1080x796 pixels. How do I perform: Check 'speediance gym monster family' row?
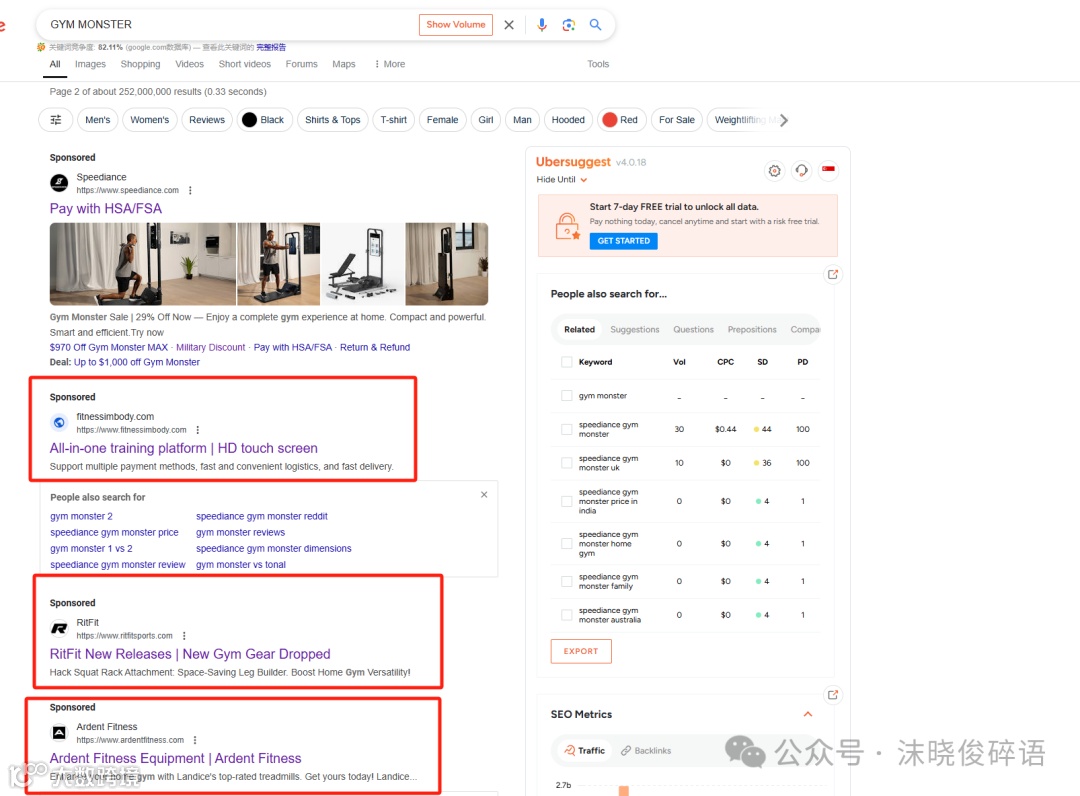[x=566, y=581]
